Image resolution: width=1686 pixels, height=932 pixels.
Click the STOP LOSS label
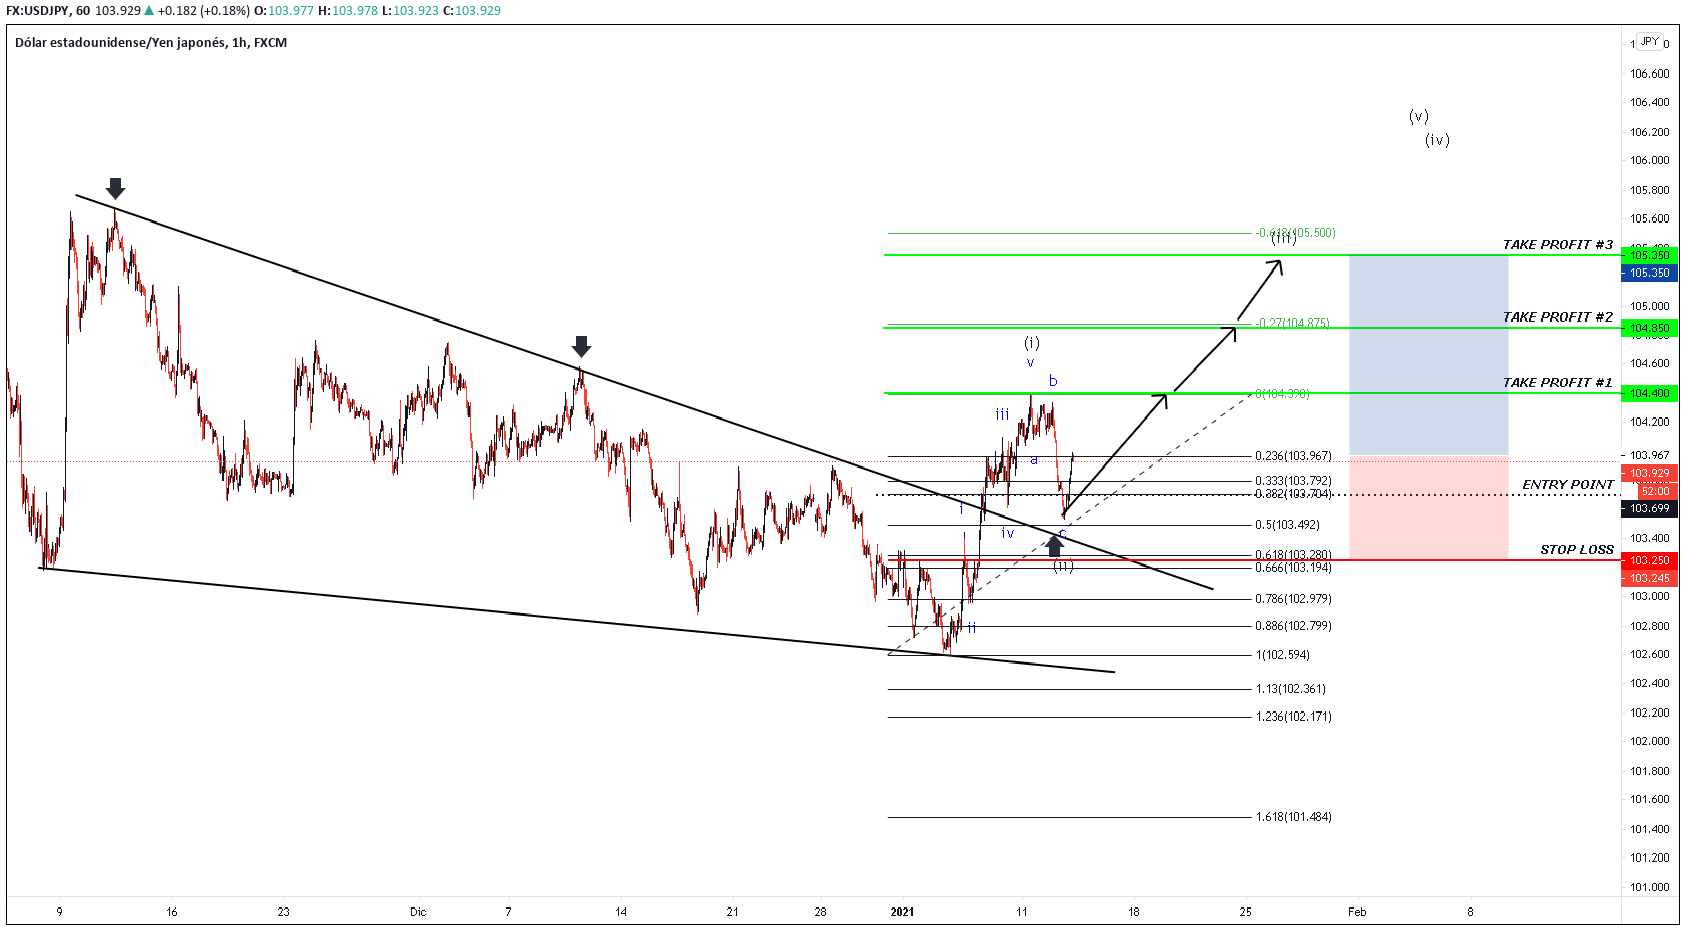[1576, 550]
